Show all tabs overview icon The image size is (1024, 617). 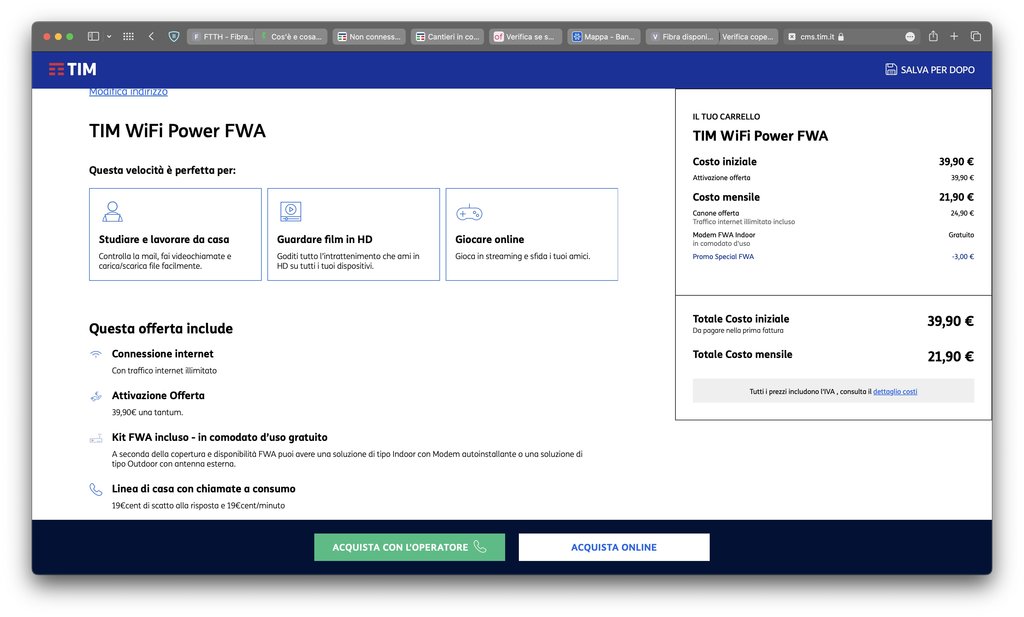[976, 37]
